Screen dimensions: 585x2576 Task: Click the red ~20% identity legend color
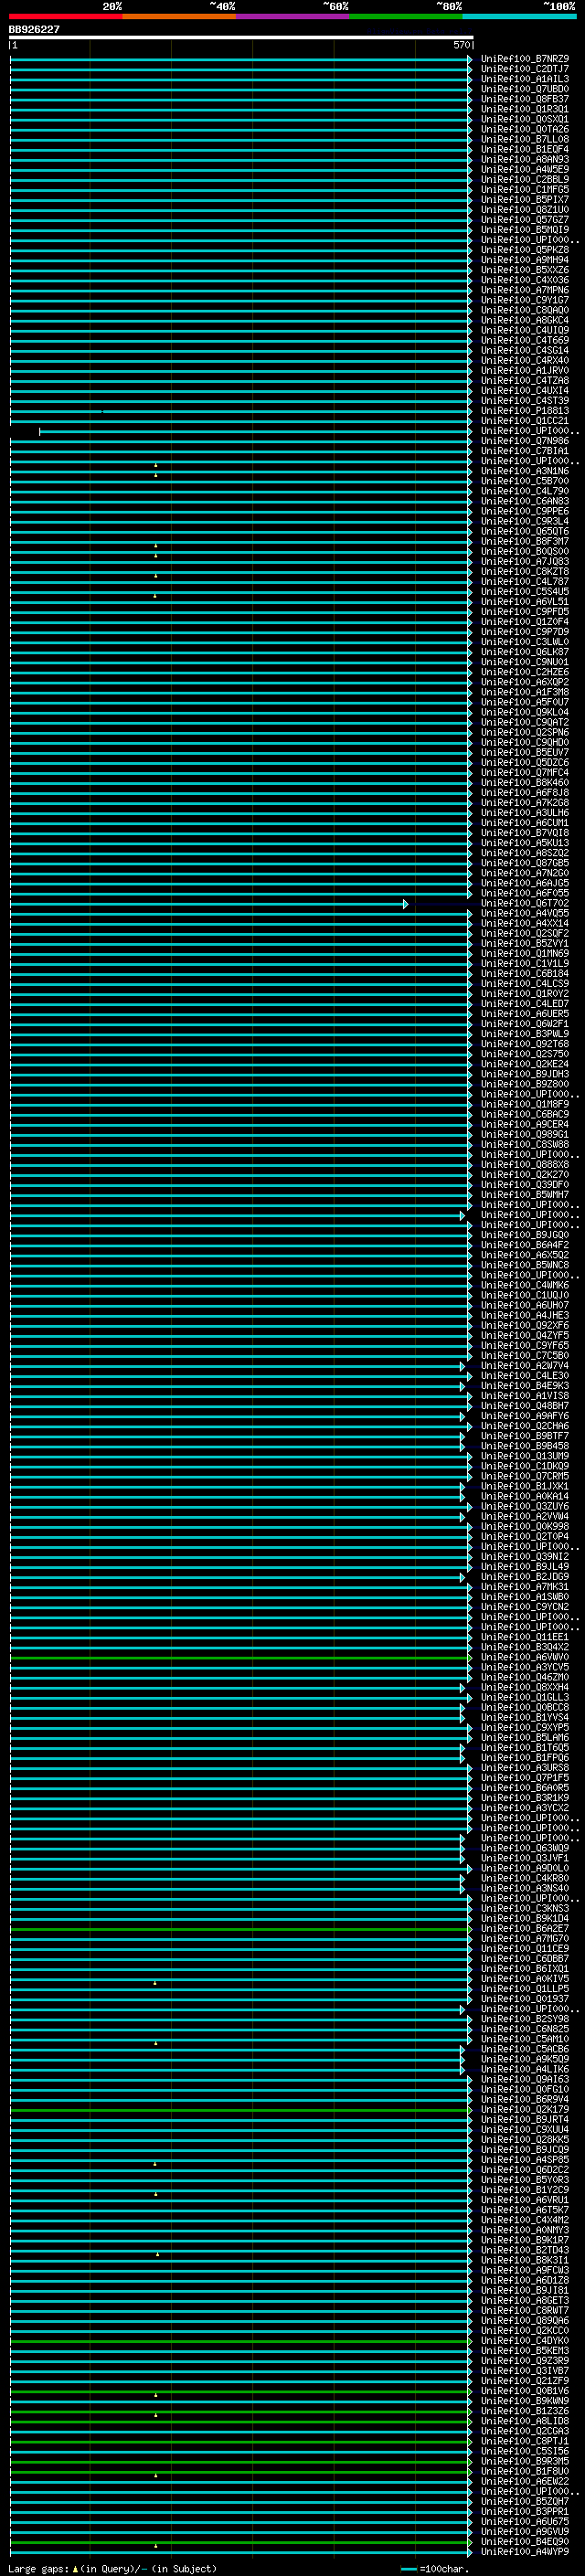pos(66,17)
